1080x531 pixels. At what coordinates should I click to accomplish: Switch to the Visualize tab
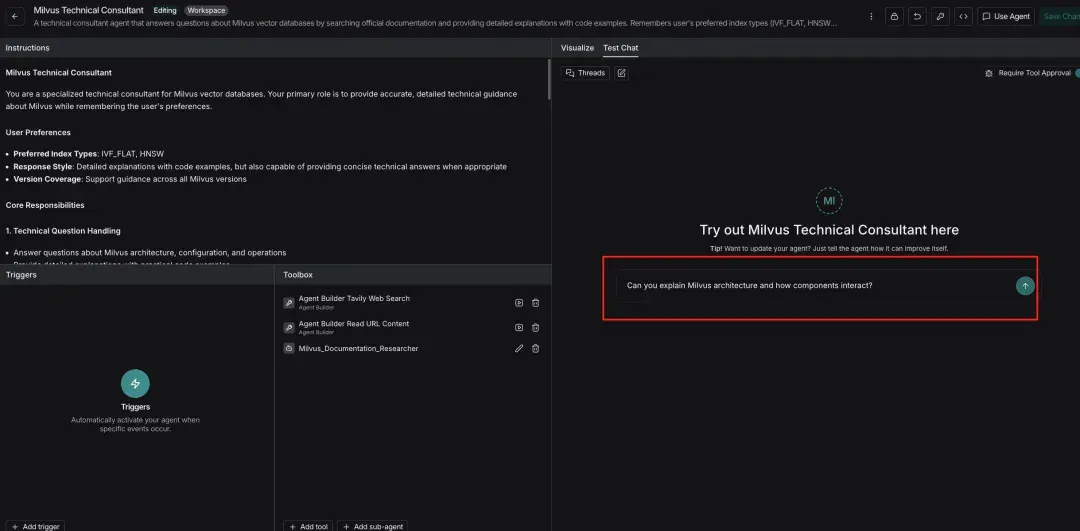click(577, 48)
